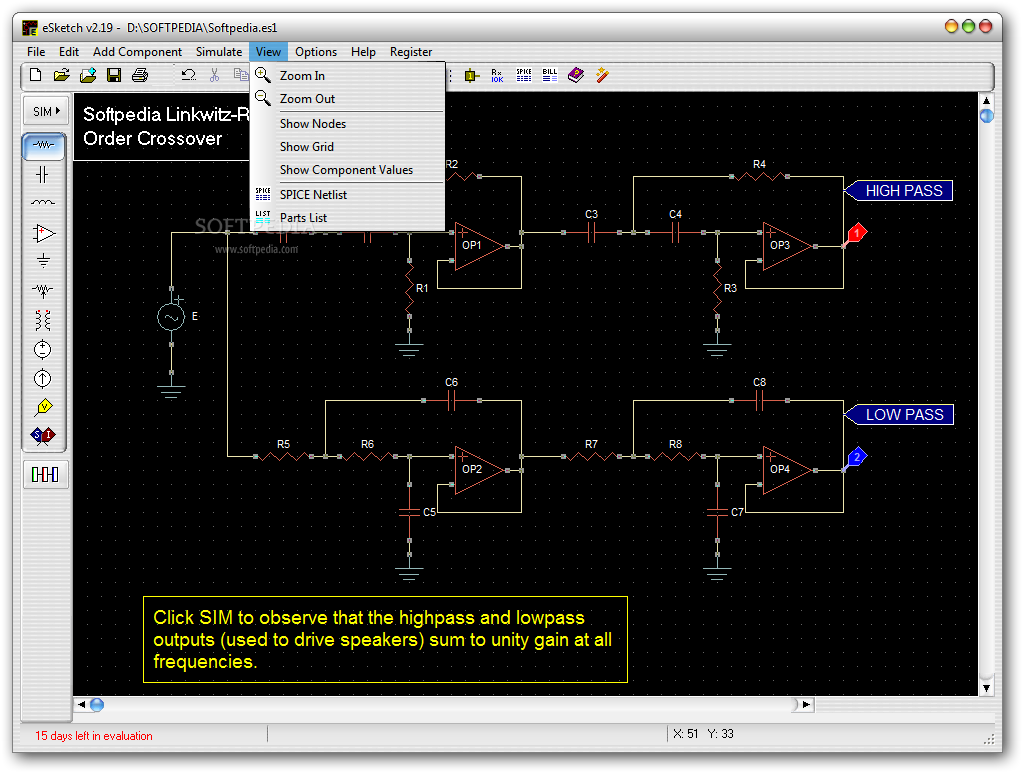The height and width of the screenshot is (773, 1023).
Task: Click the Cut scissors icon
Action: [215, 75]
